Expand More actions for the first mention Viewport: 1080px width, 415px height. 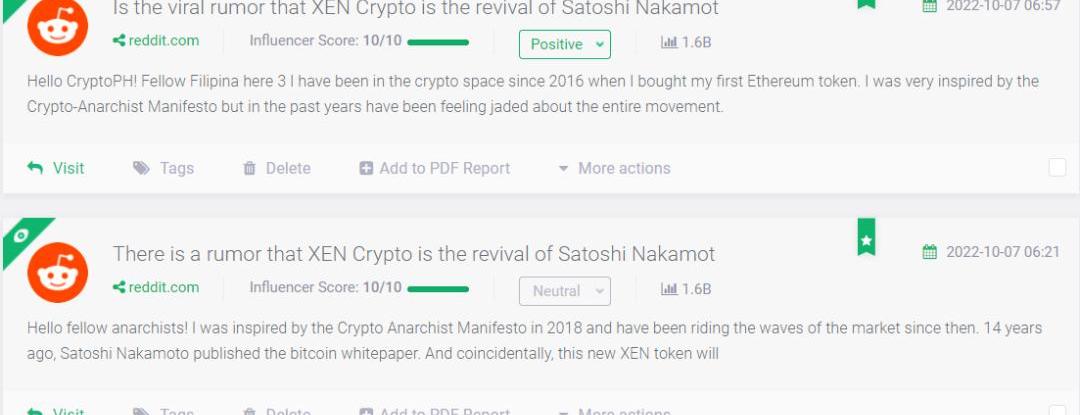coord(614,168)
